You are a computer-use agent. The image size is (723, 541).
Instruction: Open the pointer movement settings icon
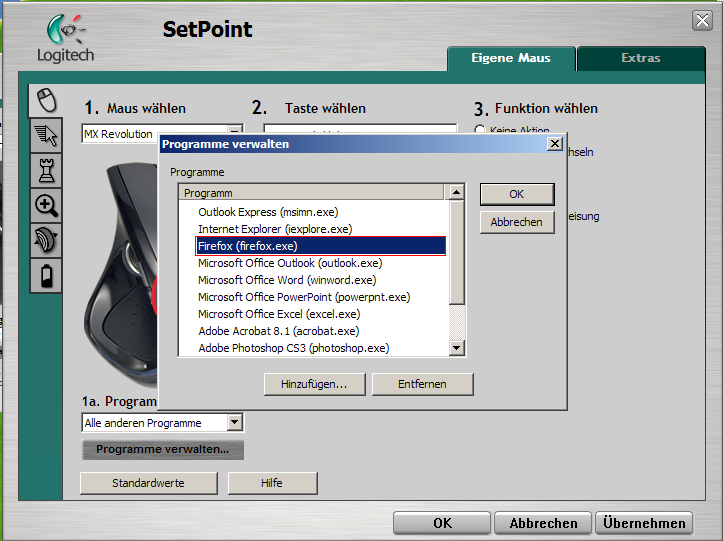46,135
